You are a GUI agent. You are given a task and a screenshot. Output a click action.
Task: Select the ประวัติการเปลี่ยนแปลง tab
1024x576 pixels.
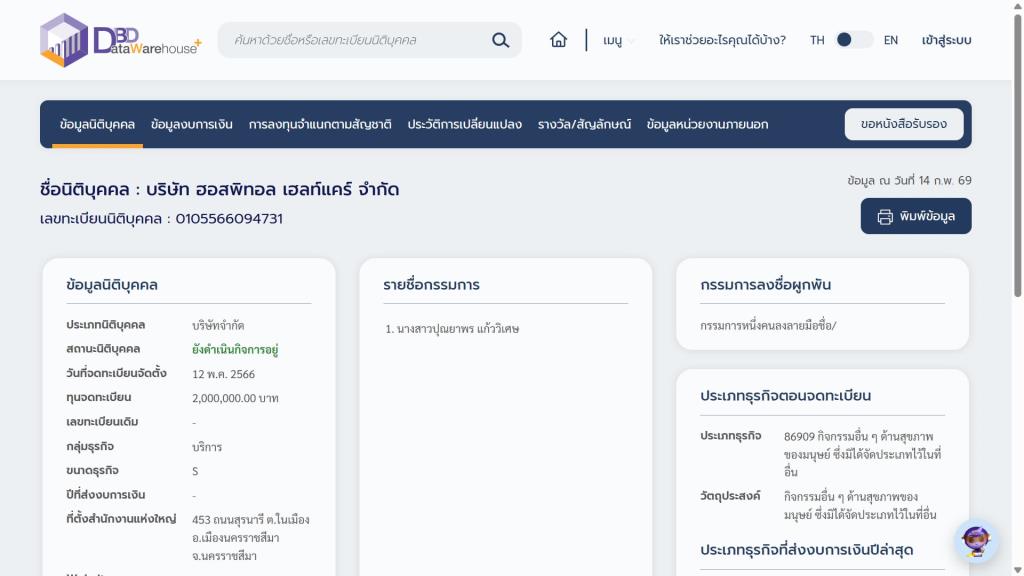(x=464, y=124)
